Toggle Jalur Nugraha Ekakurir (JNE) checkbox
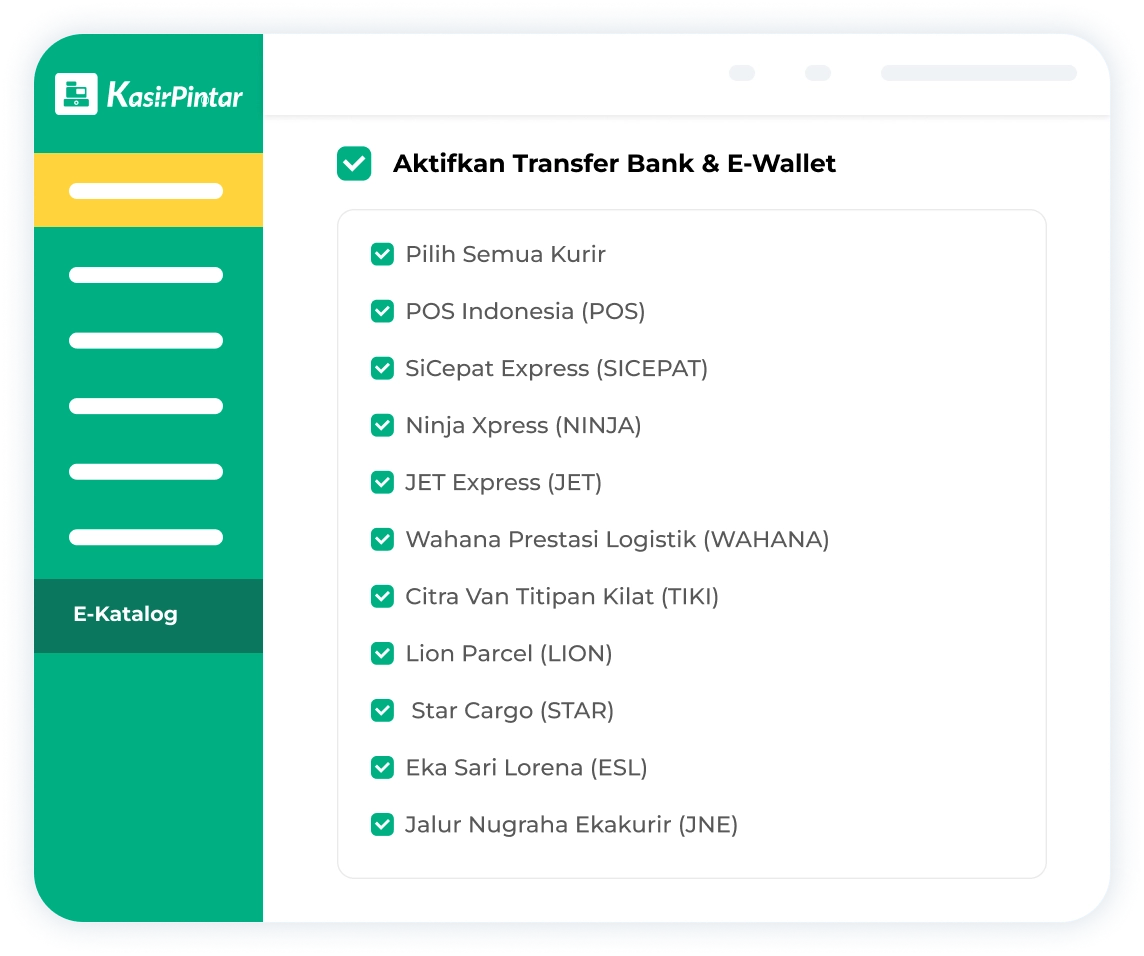Screen dimensions: 1144x956 tap(382, 824)
